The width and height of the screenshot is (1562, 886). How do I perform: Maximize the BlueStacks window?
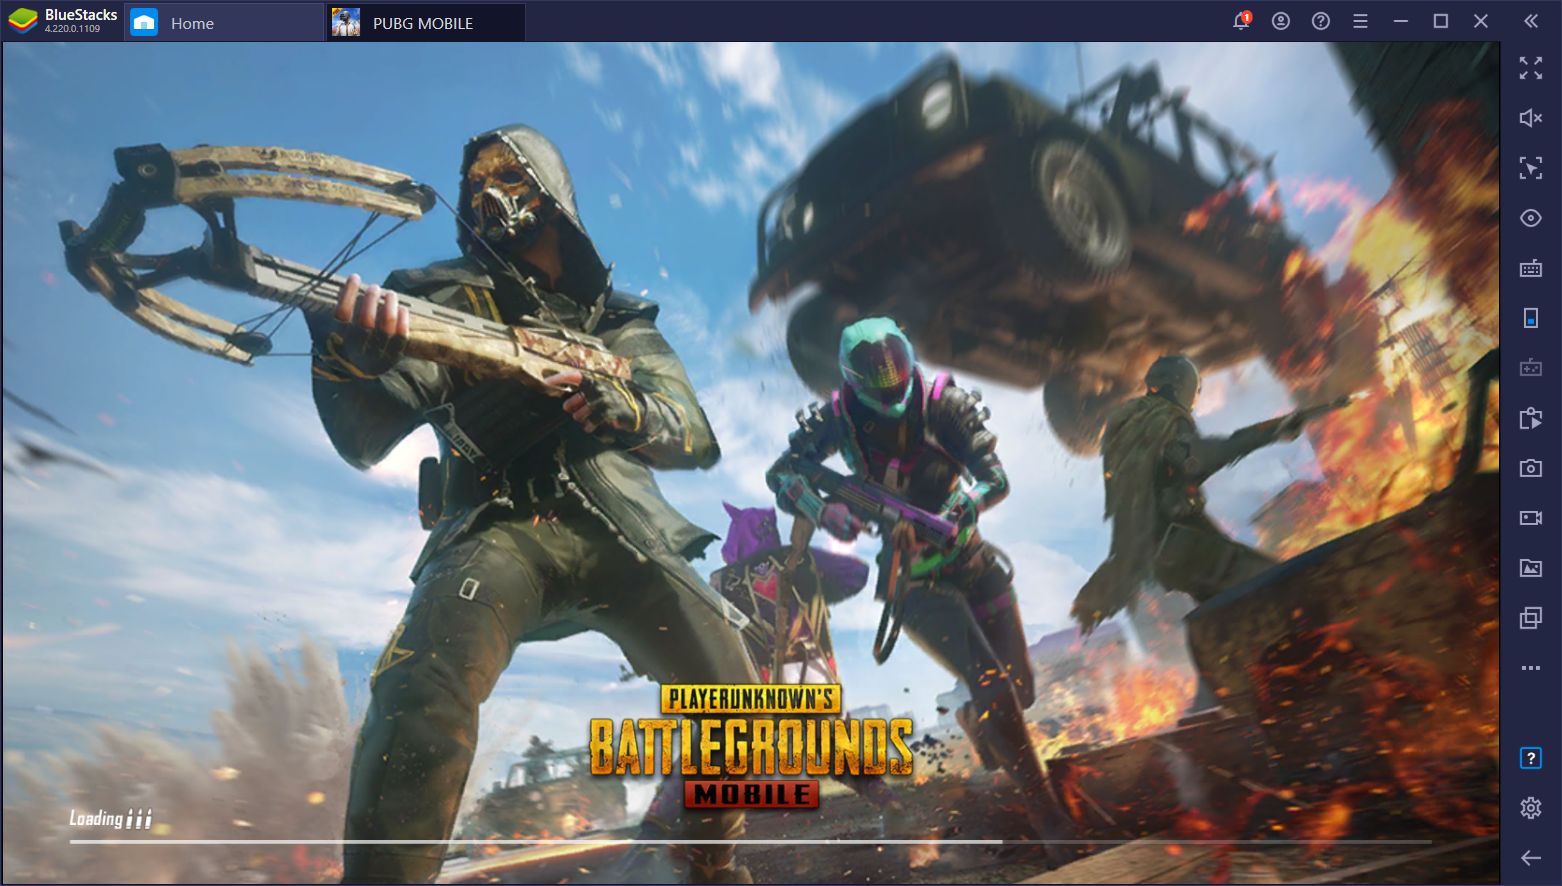coord(1441,21)
